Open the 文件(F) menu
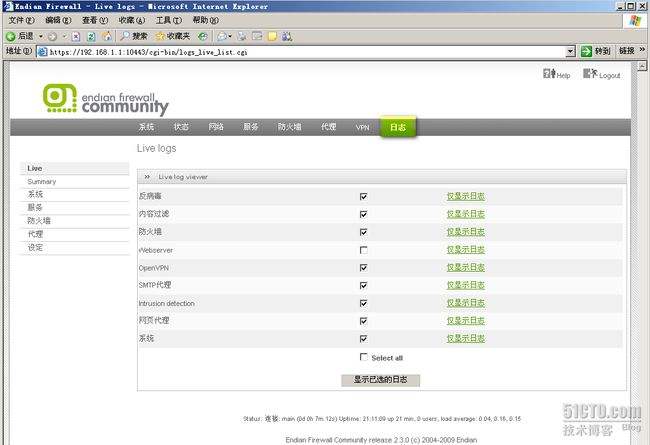This screenshot has width=650, height=445. click(x=21, y=20)
